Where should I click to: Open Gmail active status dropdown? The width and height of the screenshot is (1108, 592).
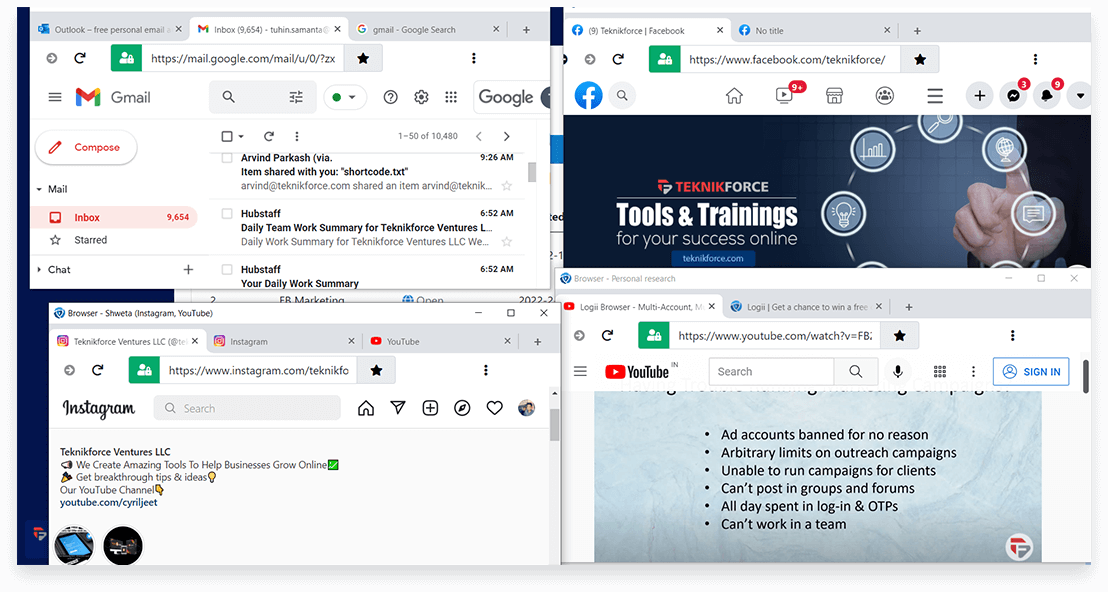coord(345,97)
